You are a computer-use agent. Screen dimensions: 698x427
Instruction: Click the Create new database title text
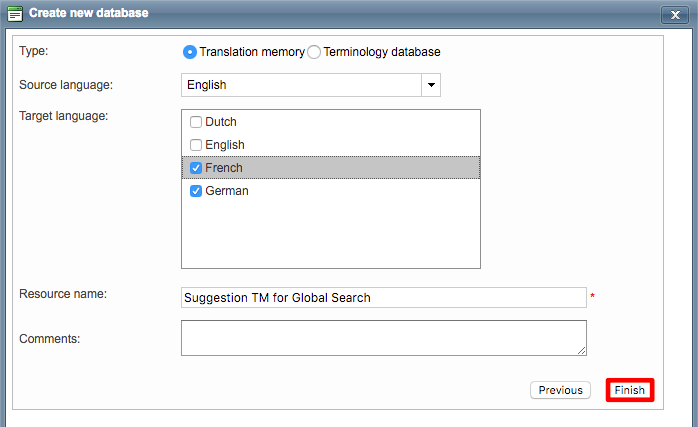coord(88,14)
